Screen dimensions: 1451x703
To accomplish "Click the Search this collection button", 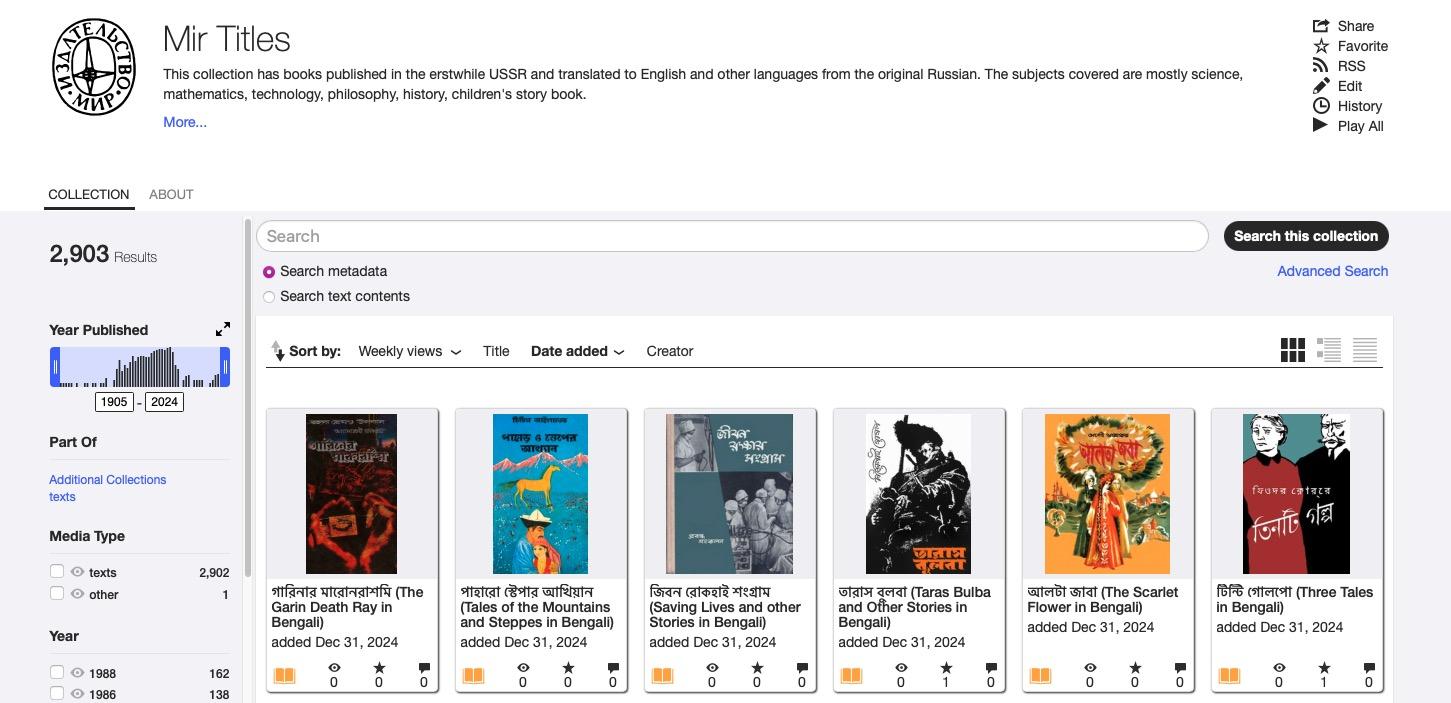I will pyautogui.click(x=1306, y=236).
